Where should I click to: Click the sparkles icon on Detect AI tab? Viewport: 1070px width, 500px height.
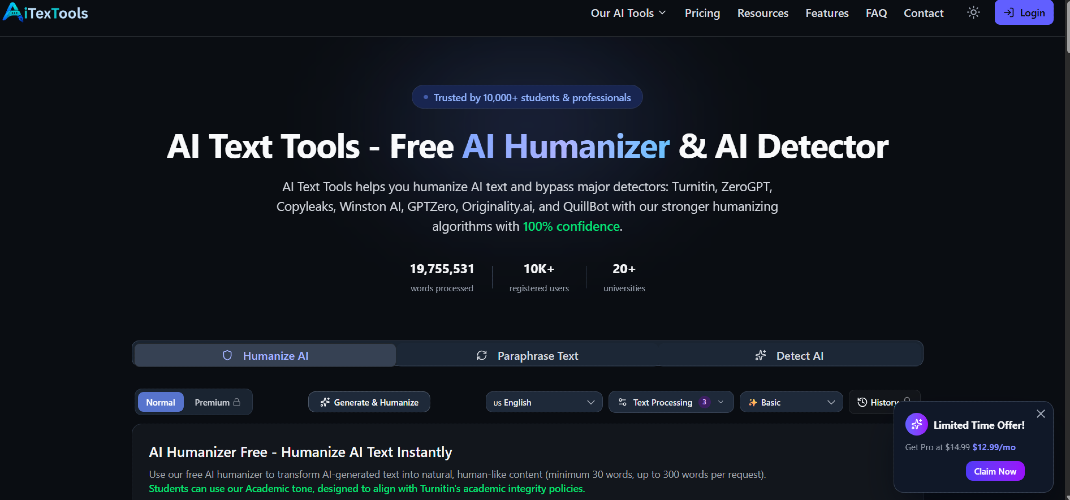[x=761, y=355]
